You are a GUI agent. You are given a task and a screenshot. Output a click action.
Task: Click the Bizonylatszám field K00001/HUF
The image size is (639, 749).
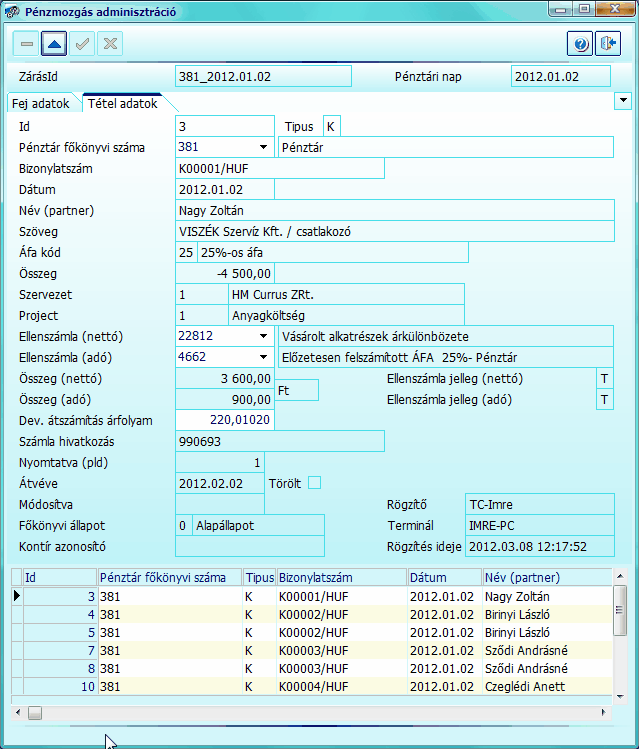click(280, 169)
